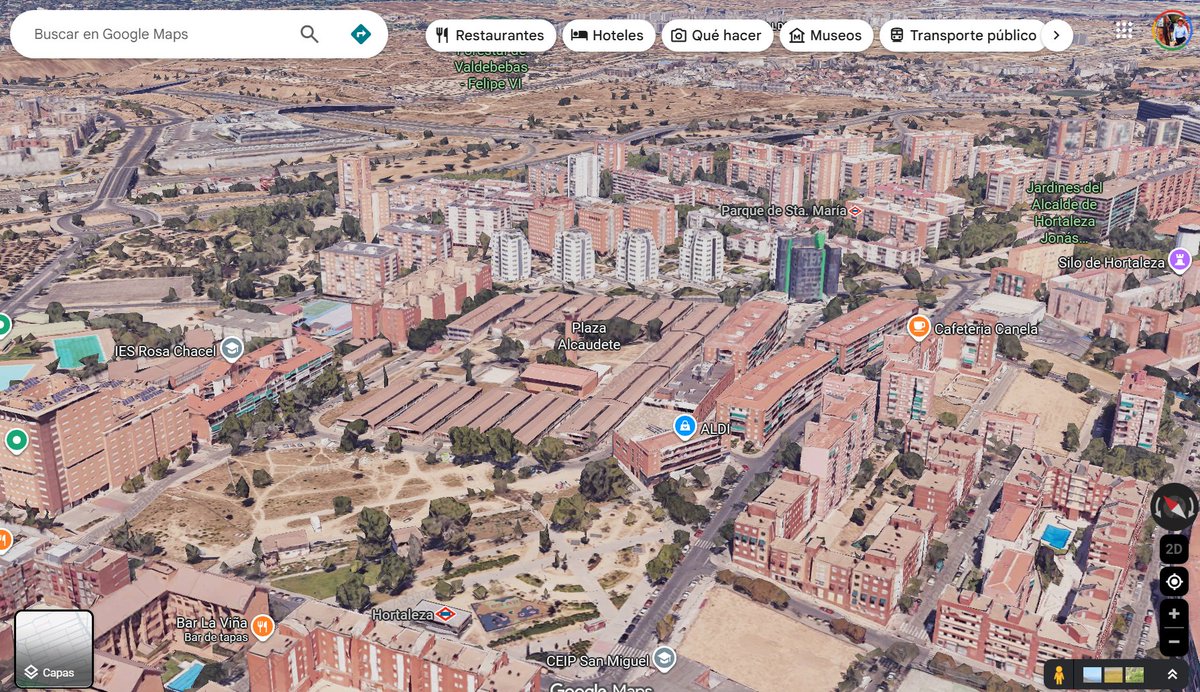Click the magnifier search icon
The width and height of the screenshot is (1200, 692).
coord(310,34)
